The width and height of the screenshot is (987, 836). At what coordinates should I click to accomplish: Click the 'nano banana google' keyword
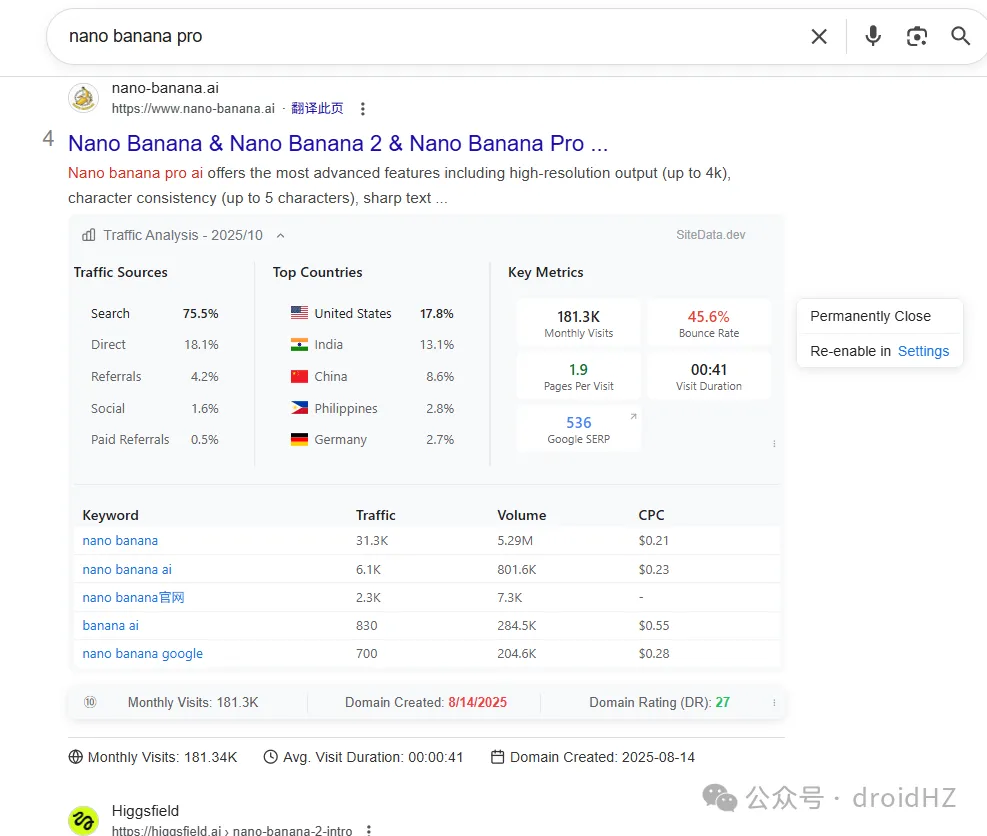coord(142,653)
